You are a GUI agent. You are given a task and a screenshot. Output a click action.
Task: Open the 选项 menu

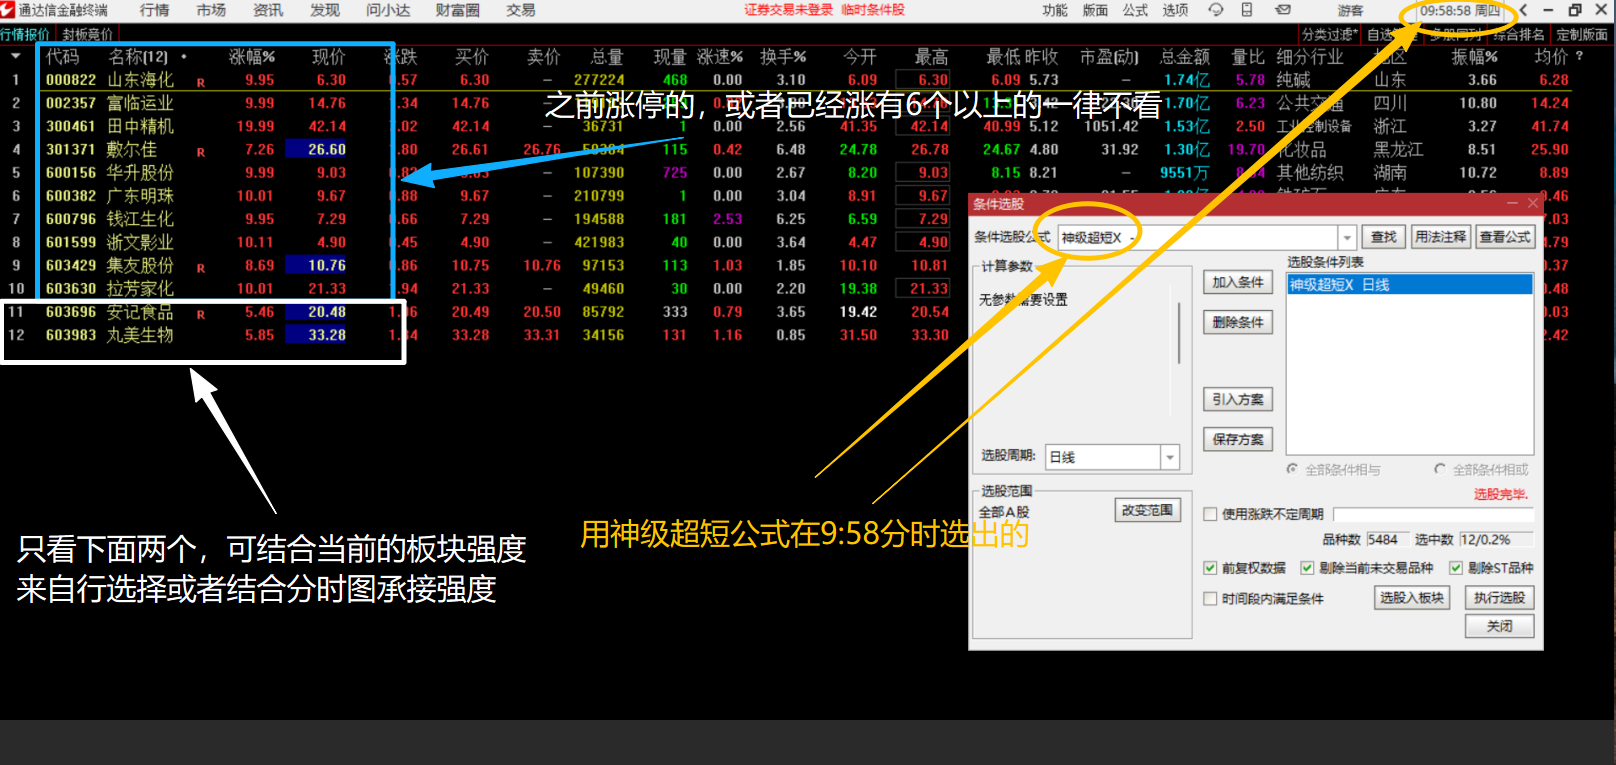[x=1175, y=10]
